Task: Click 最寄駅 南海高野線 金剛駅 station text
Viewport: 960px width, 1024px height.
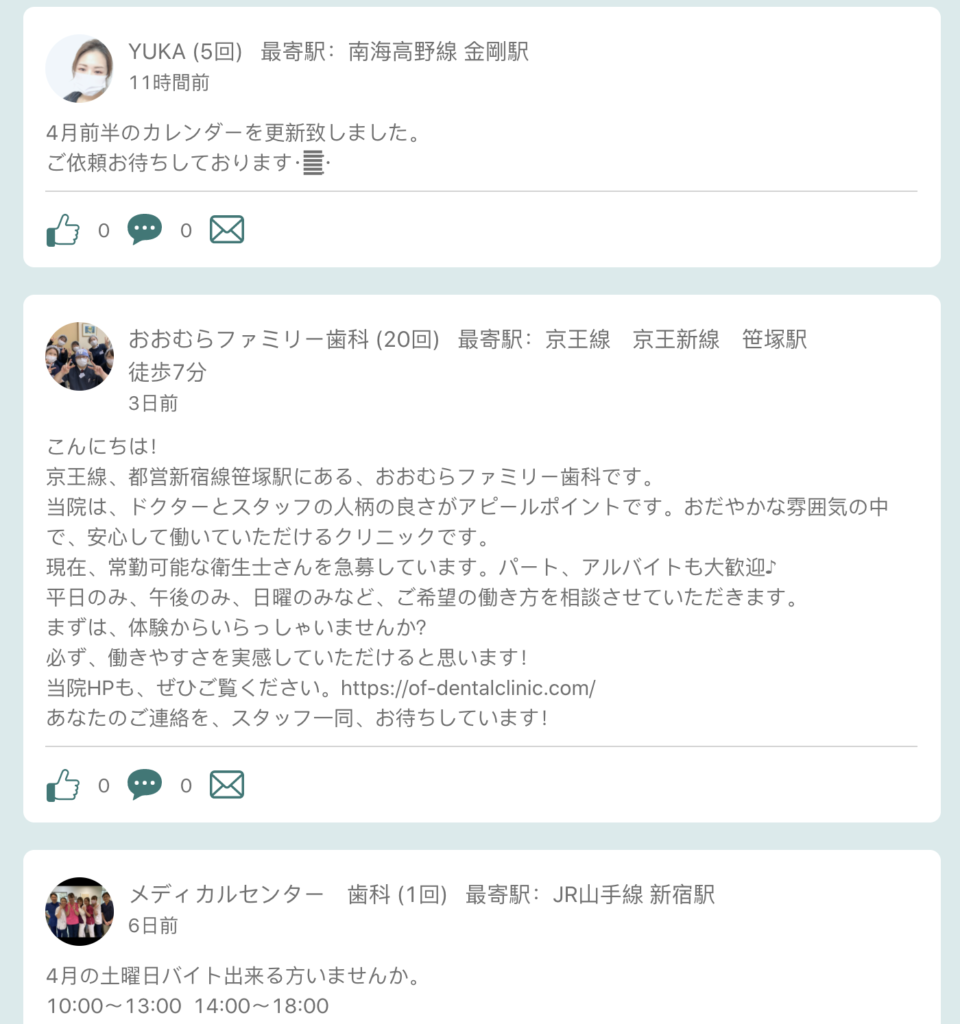Action: 394,51
